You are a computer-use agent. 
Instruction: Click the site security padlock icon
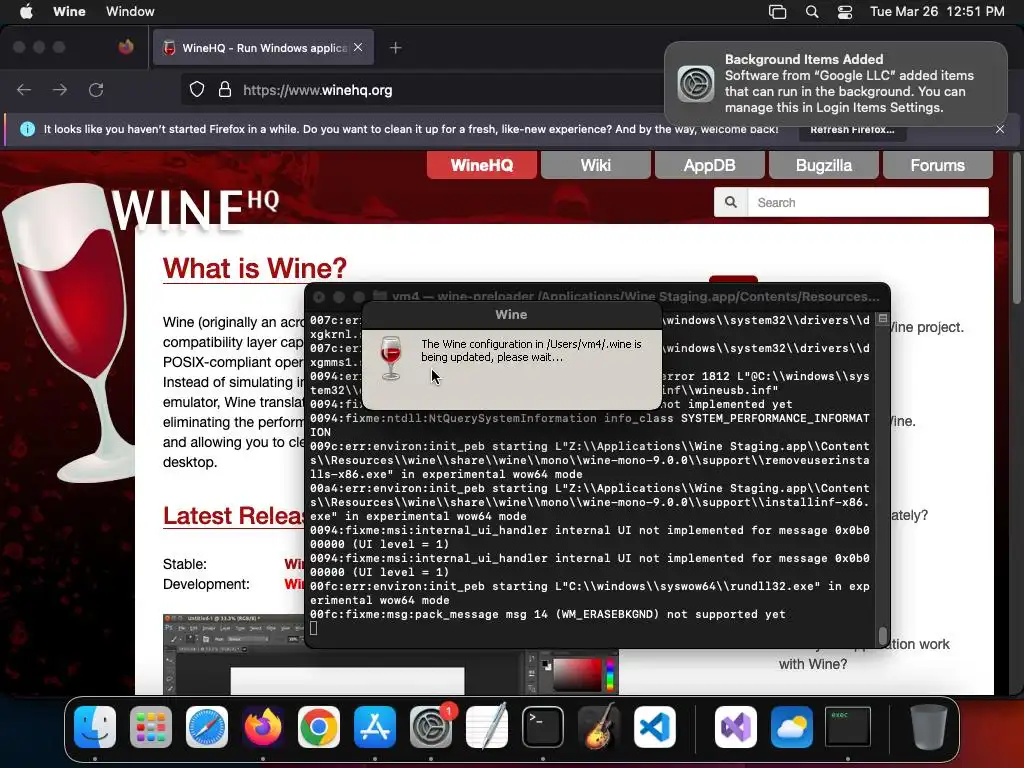(x=225, y=90)
